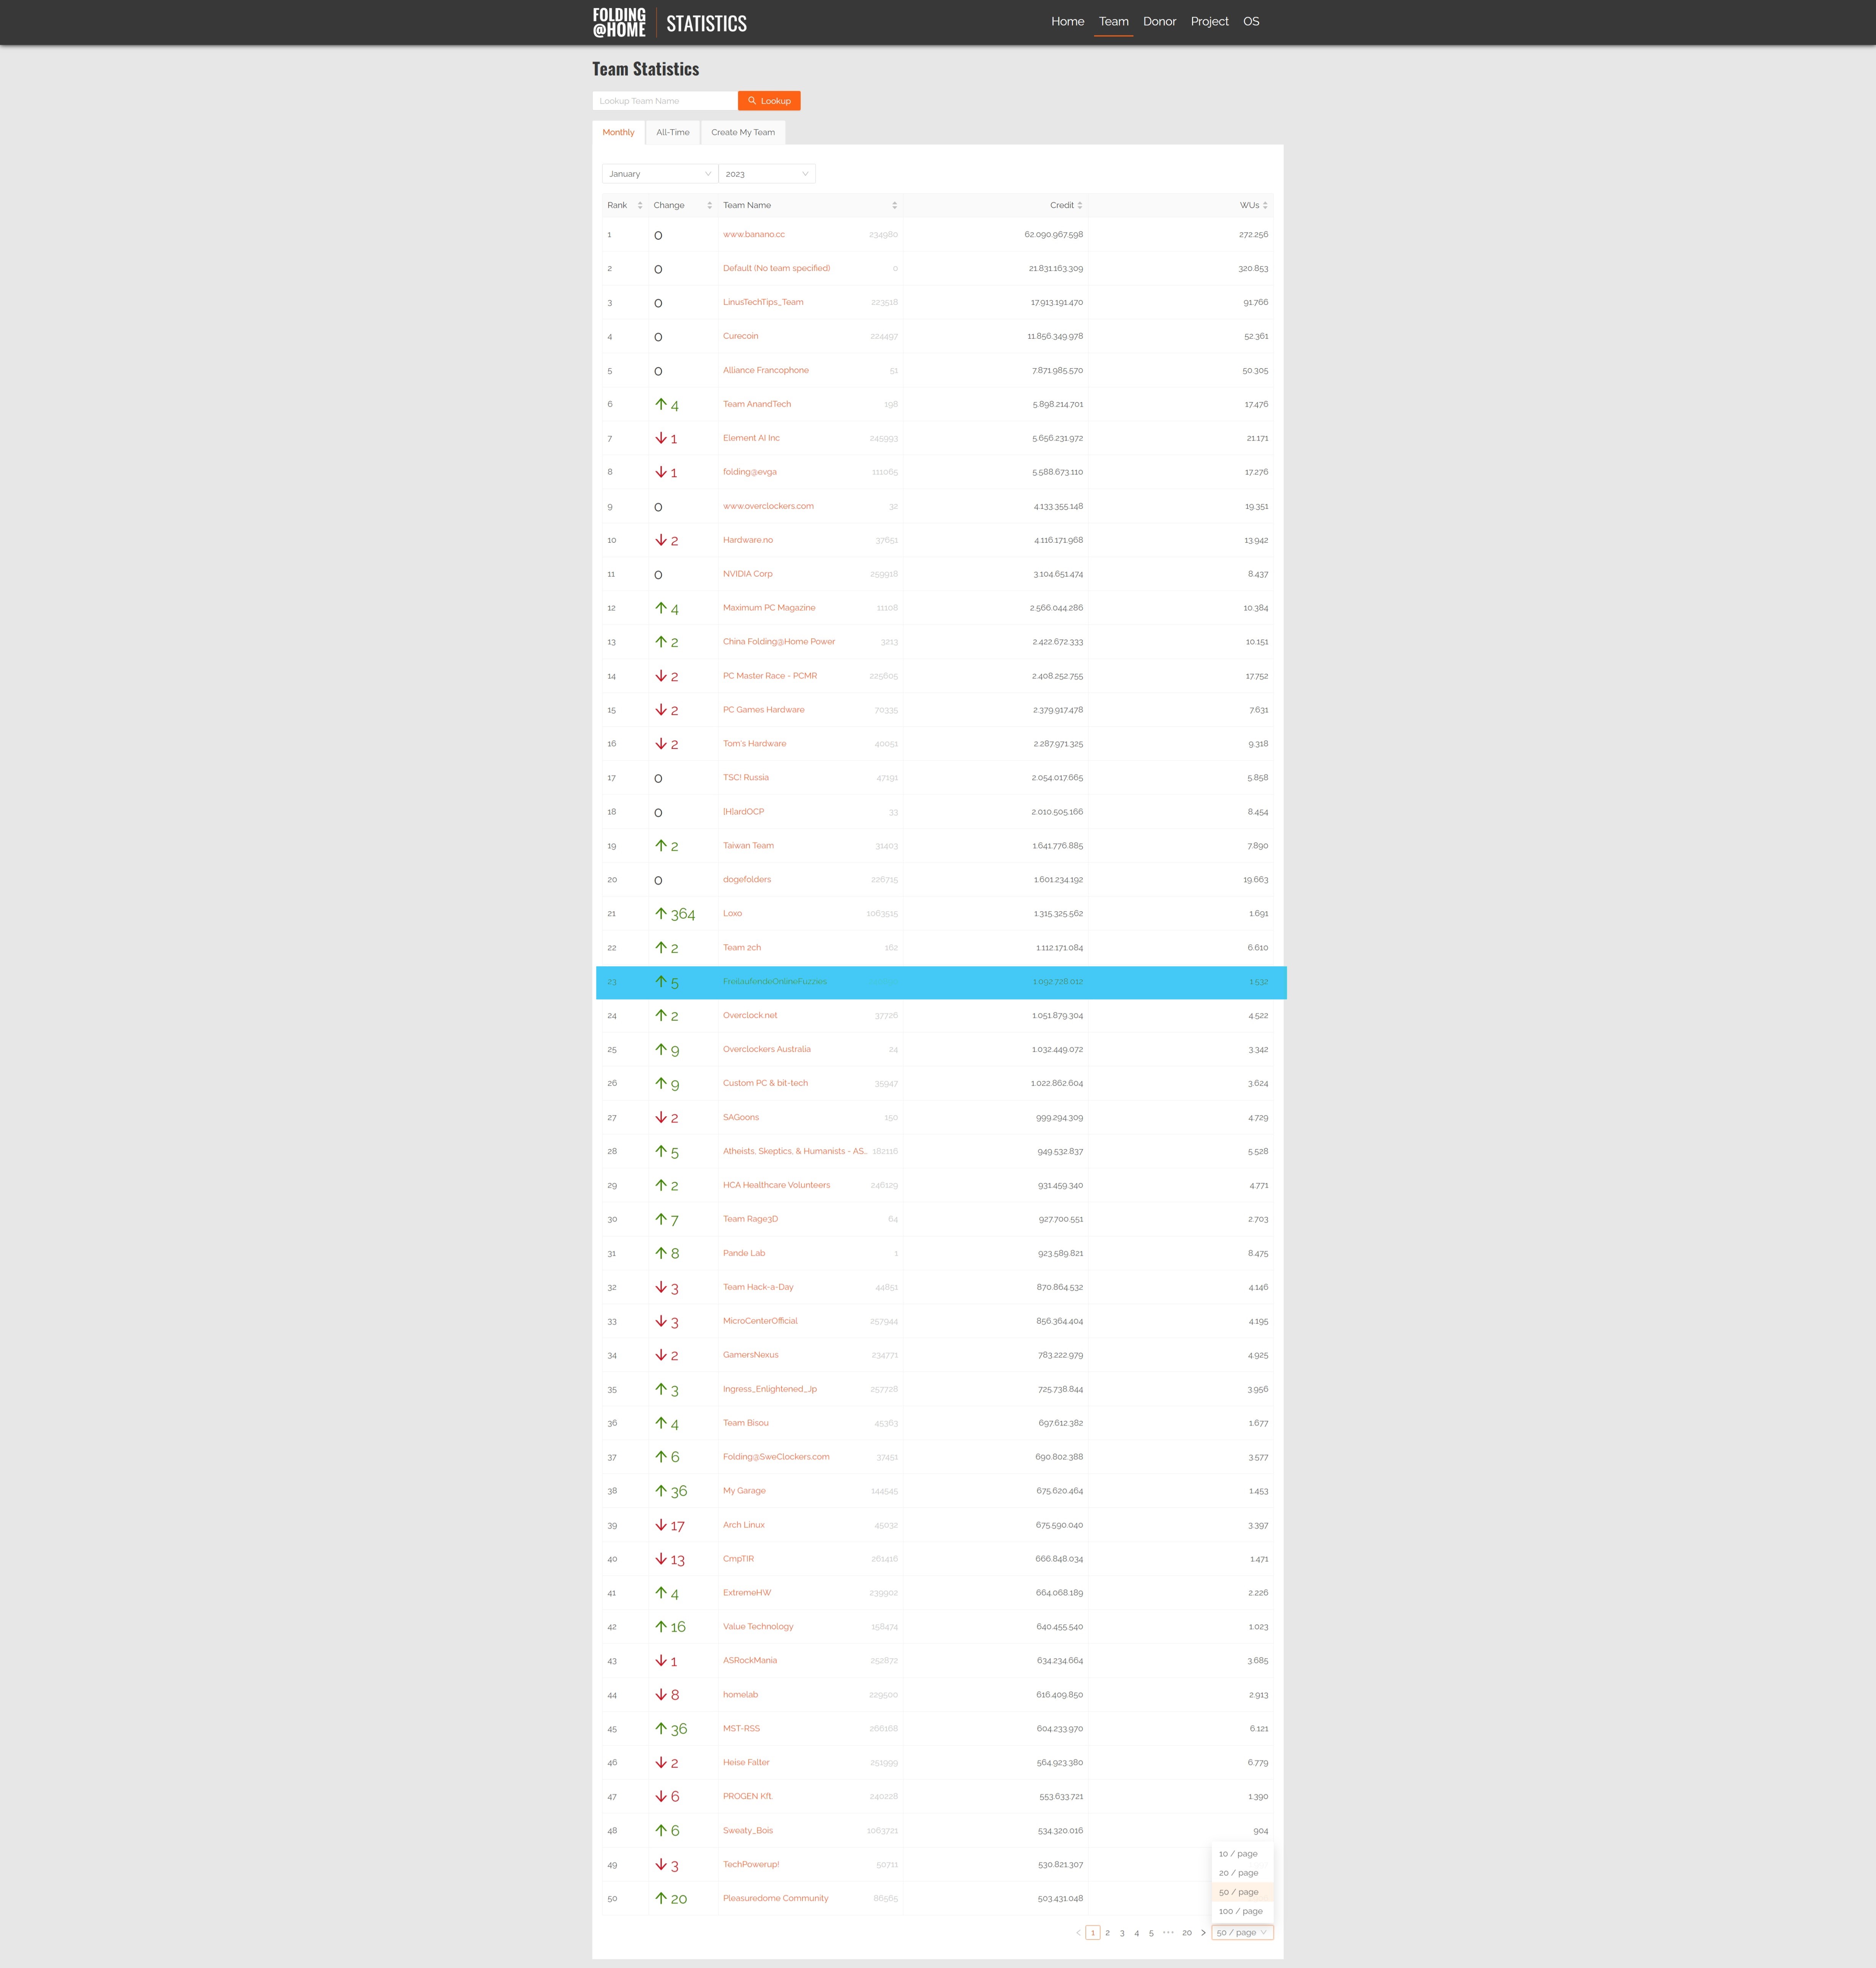
Task: Click the Folding@Home logo
Action: (619, 22)
